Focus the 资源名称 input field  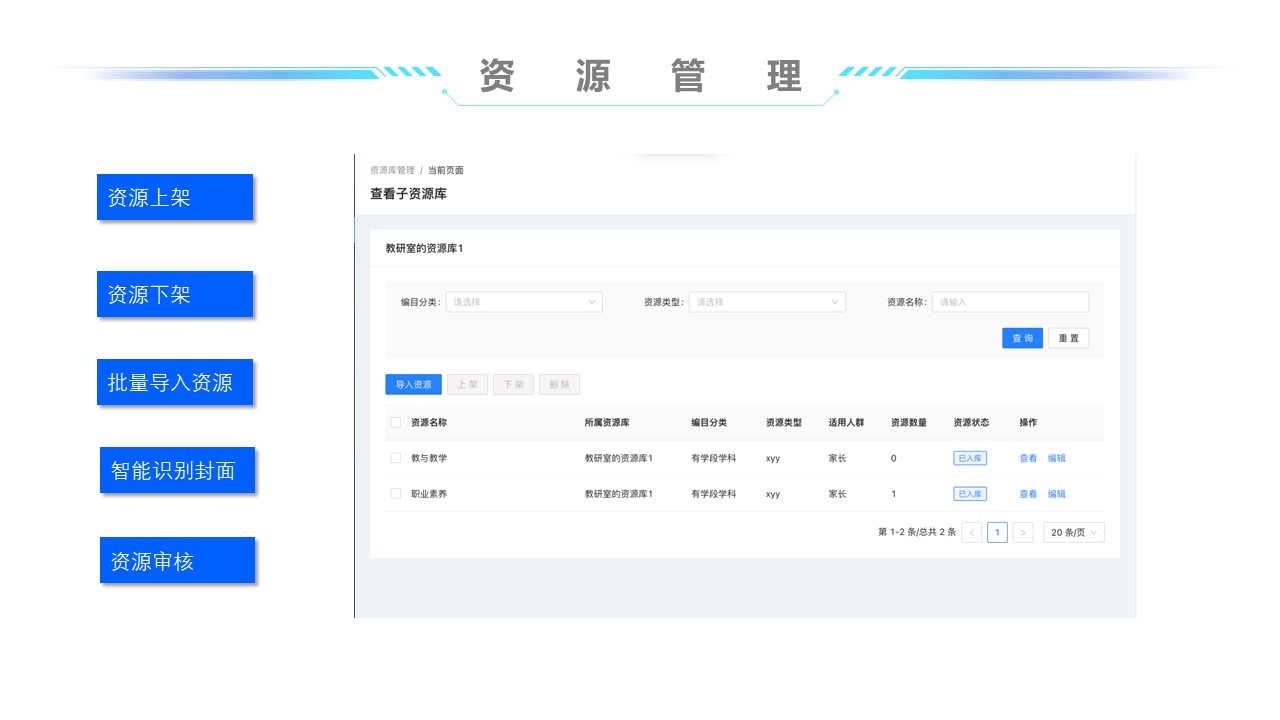1009,302
